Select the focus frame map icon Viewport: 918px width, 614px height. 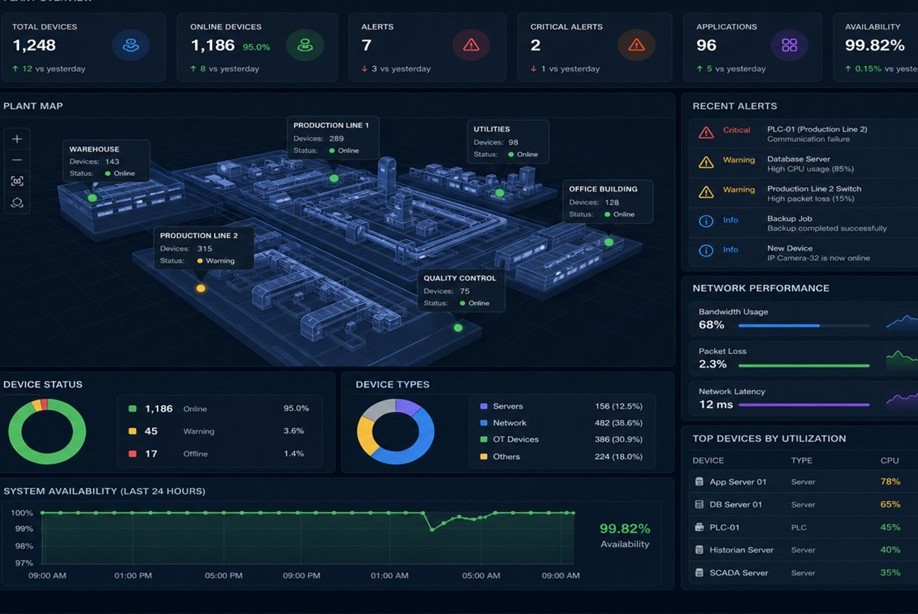point(17,181)
